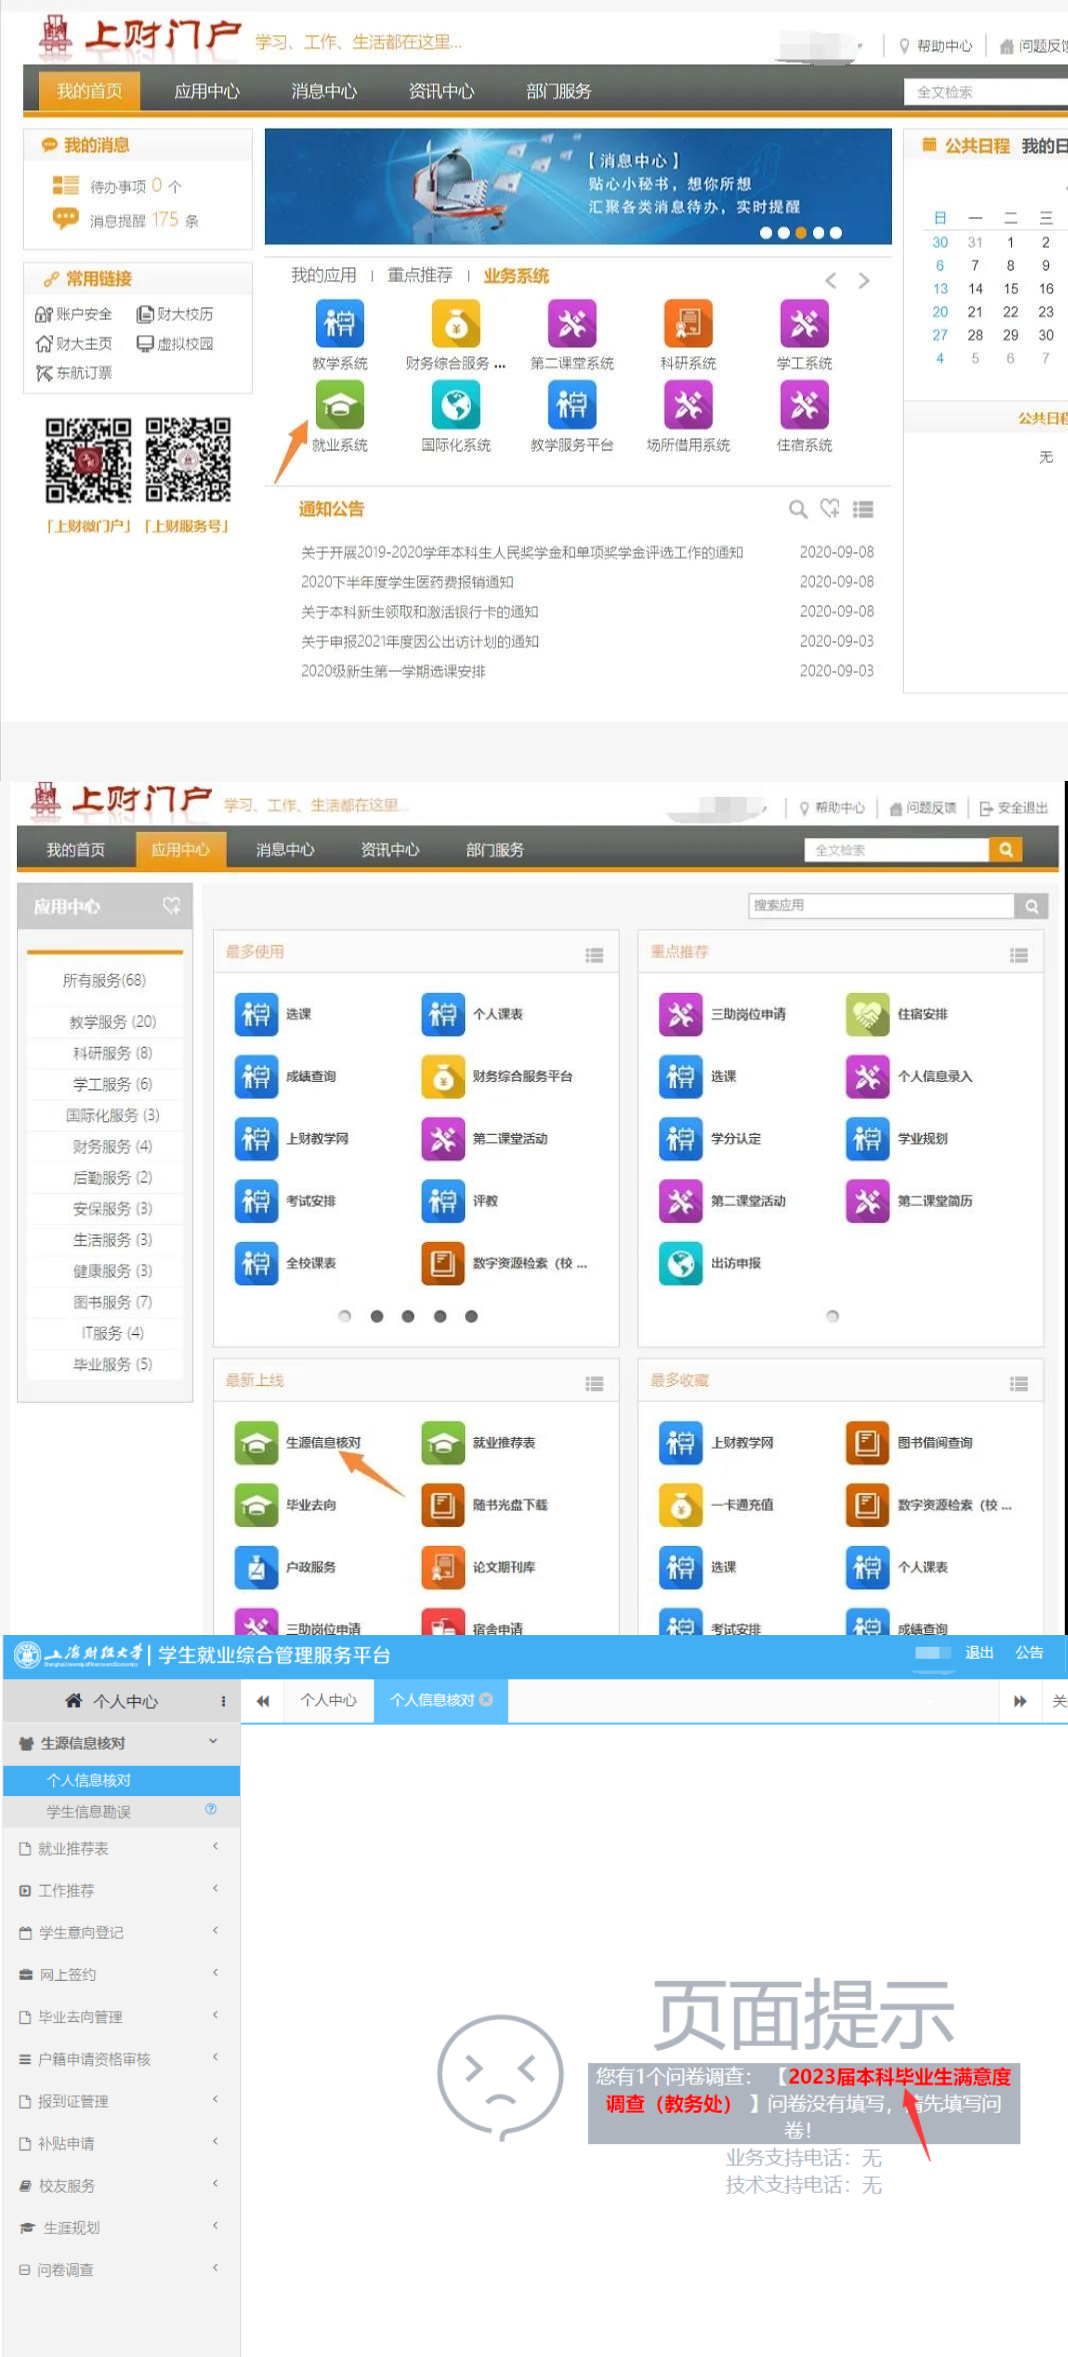This screenshot has width=1068, height=2357.
Task: Open notice 2020下半年度学生医药费报销通知
Action: 407,582
